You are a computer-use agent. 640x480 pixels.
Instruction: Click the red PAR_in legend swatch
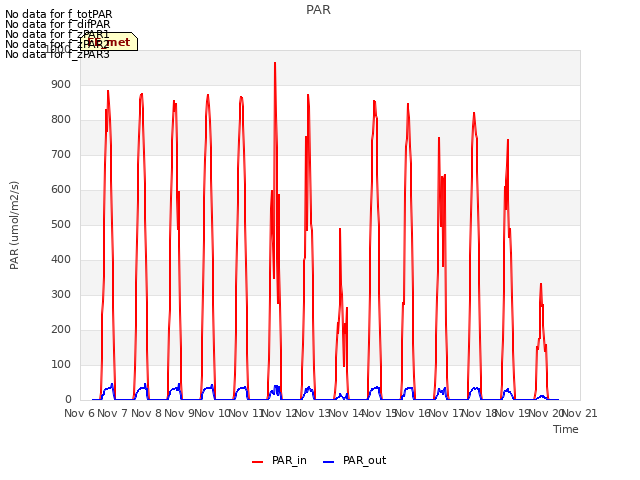pyautogui.click(x=258, y=462)
